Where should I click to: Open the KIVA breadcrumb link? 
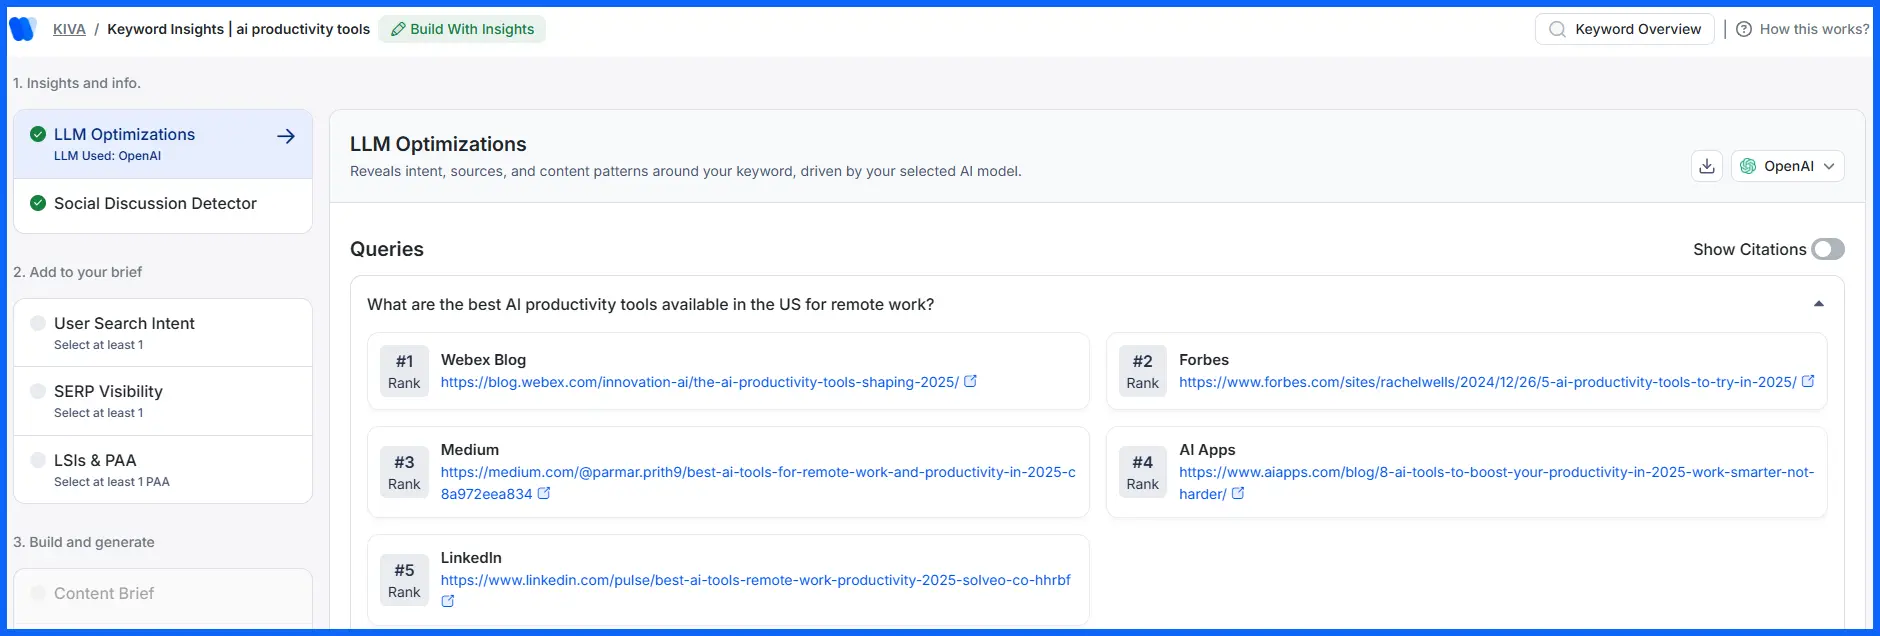pos(69,29)
